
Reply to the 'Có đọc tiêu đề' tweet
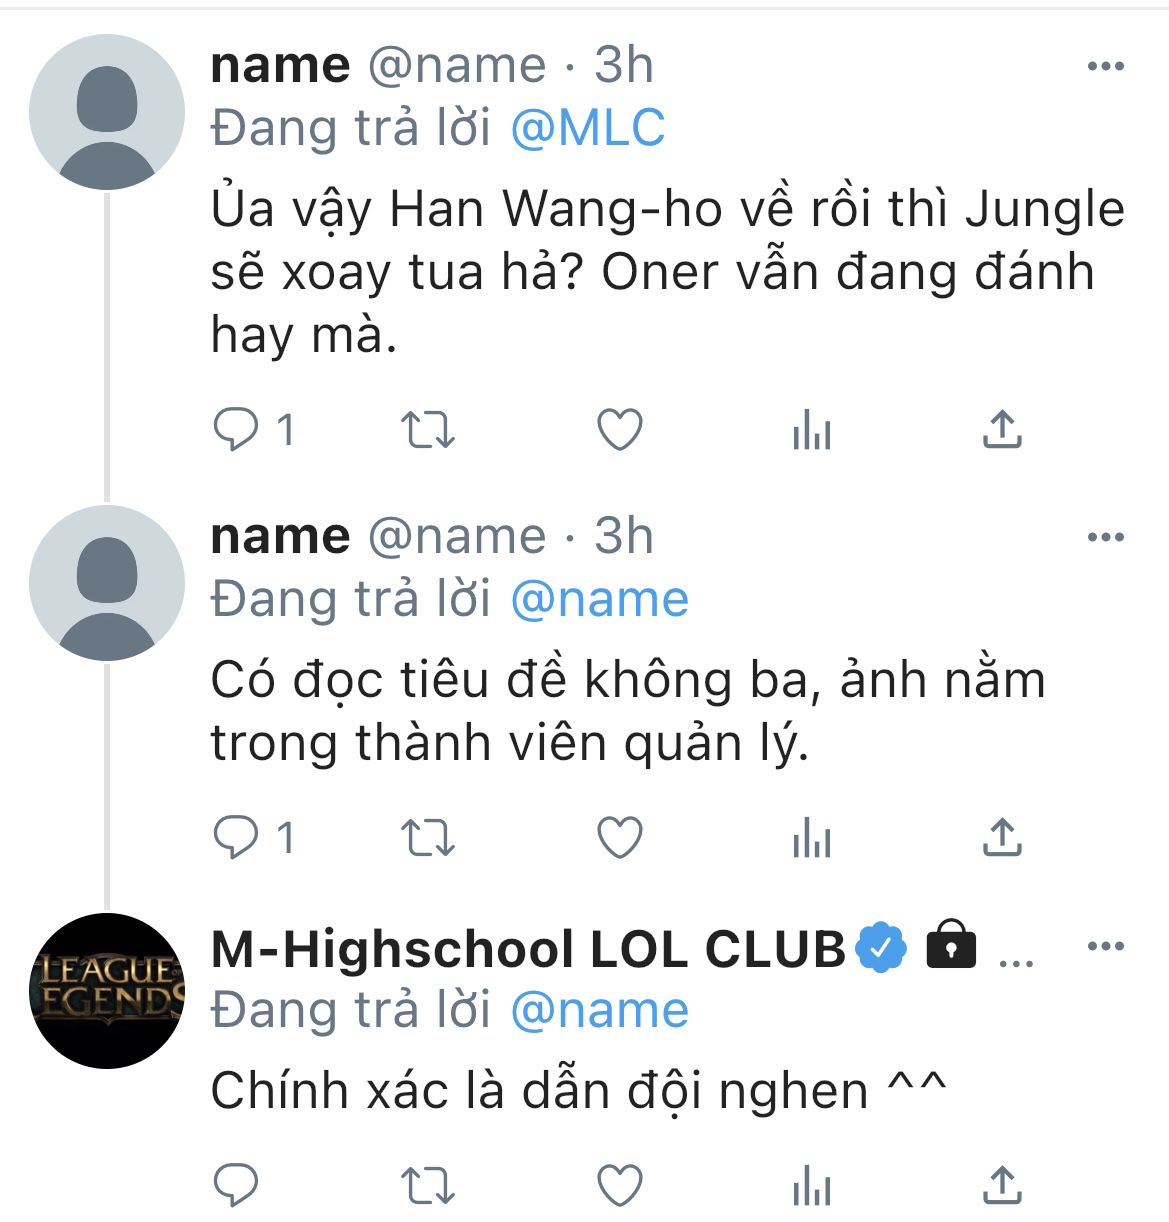[x=237, y=837]
